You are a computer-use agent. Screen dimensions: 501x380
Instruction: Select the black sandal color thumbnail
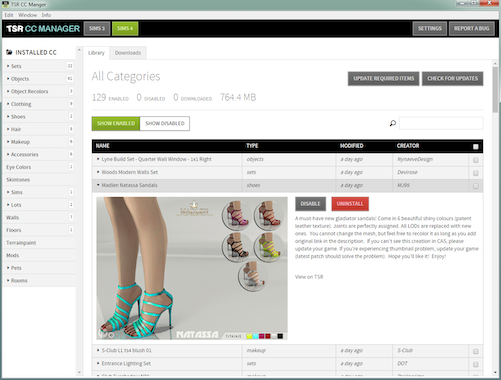click(x=236, y=247)
